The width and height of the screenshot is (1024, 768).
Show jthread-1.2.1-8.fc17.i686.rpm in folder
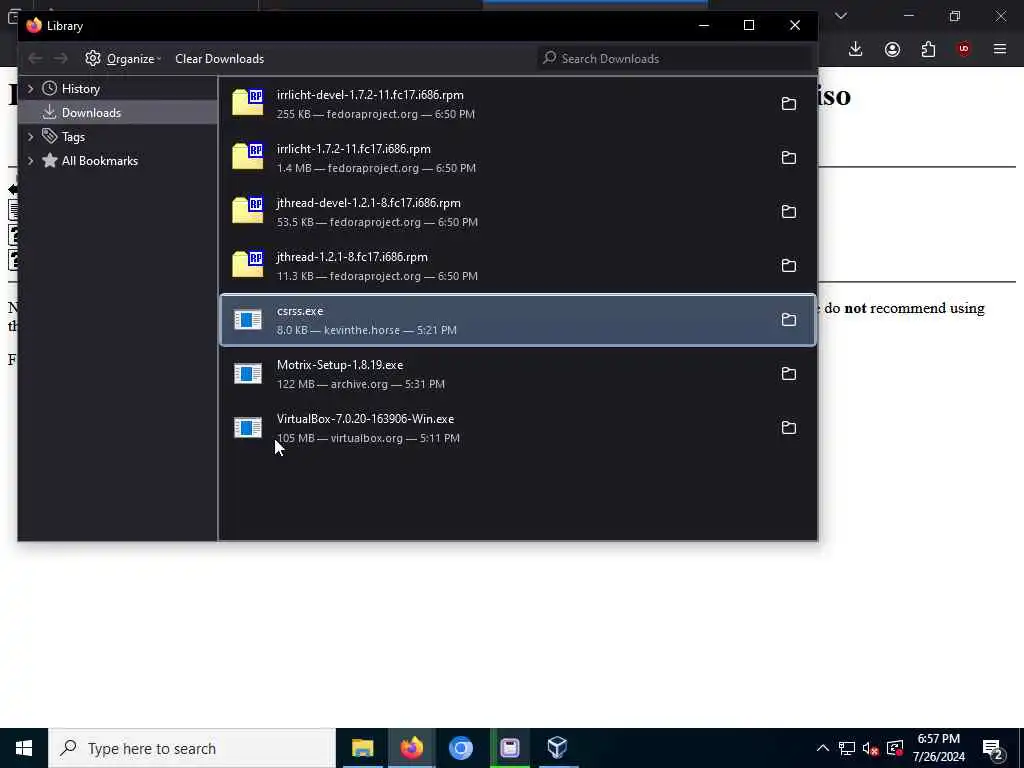[x=788, y=266]
